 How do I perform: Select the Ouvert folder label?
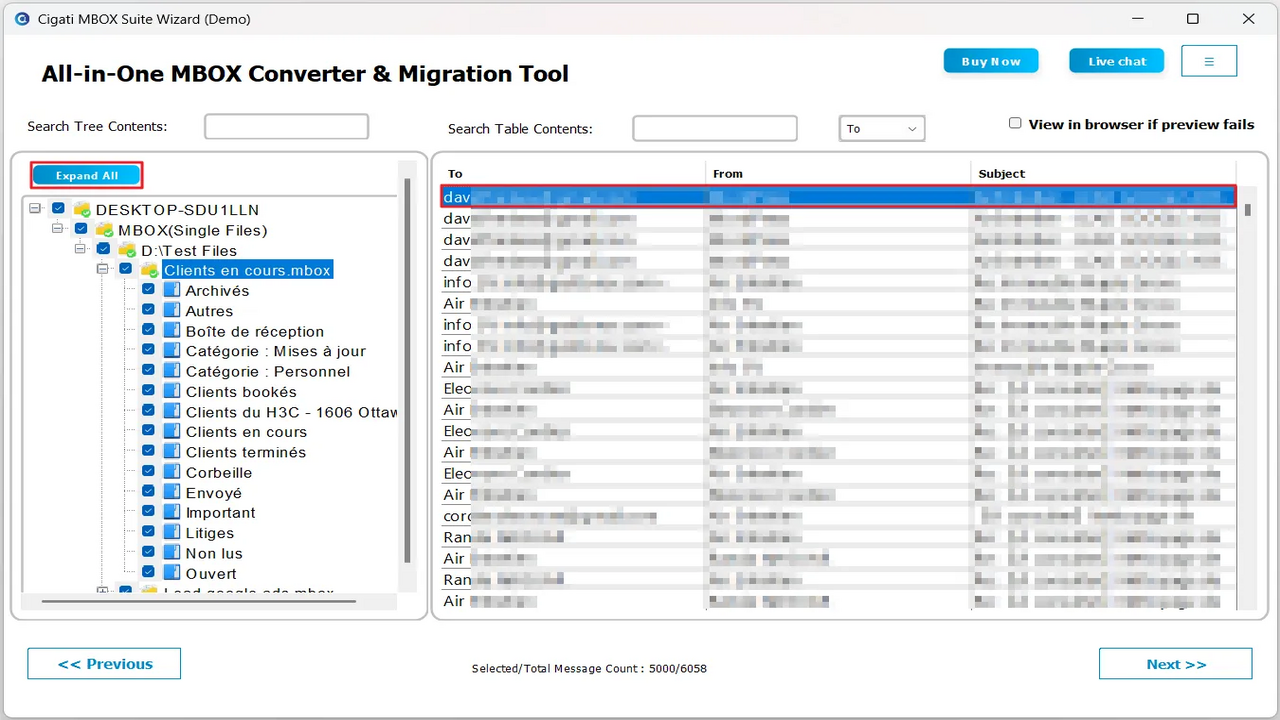(x=211, y=574)
